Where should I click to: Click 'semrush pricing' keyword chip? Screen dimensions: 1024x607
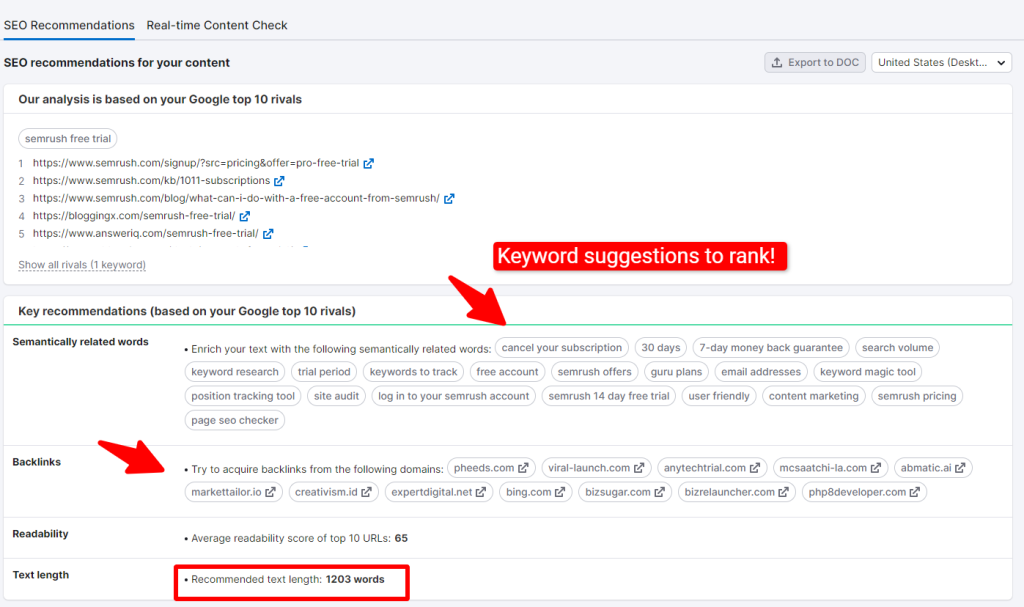click(917, 396)
